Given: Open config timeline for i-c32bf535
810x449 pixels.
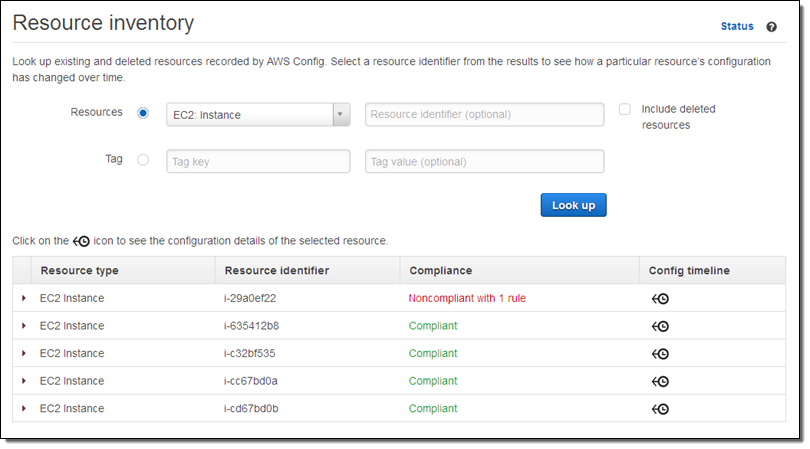Looking at the screenshot, I should (x=660, y=353).
